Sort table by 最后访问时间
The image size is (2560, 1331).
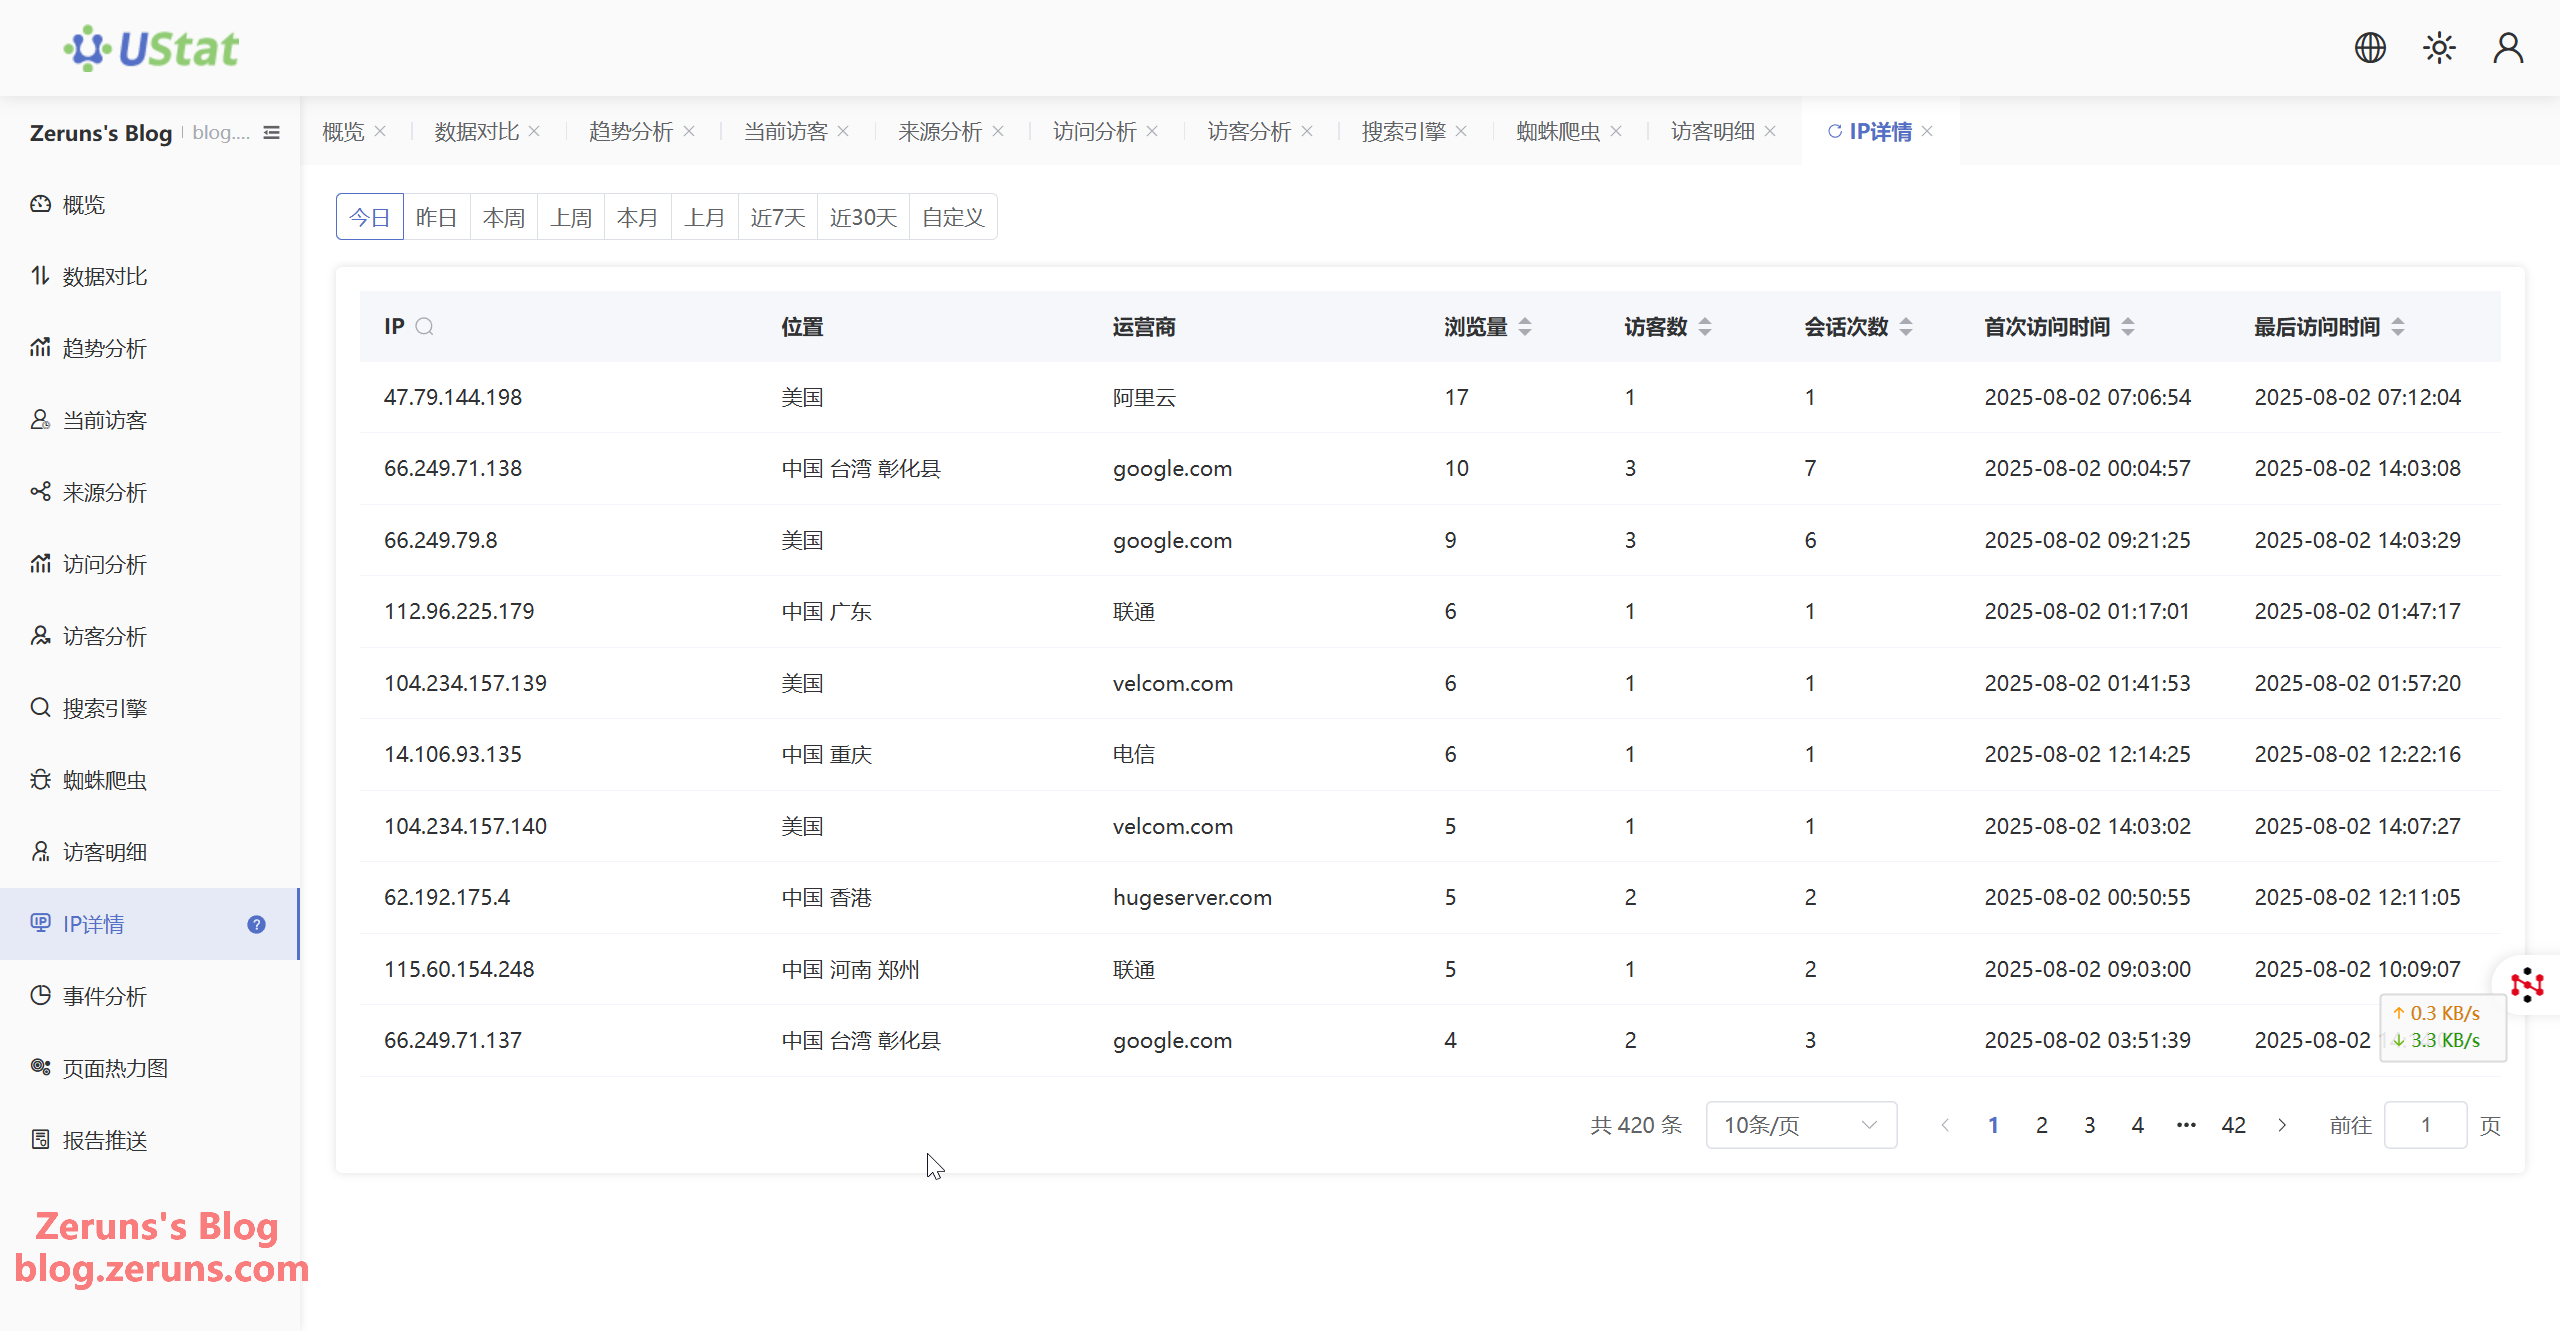click(2398, 327)
